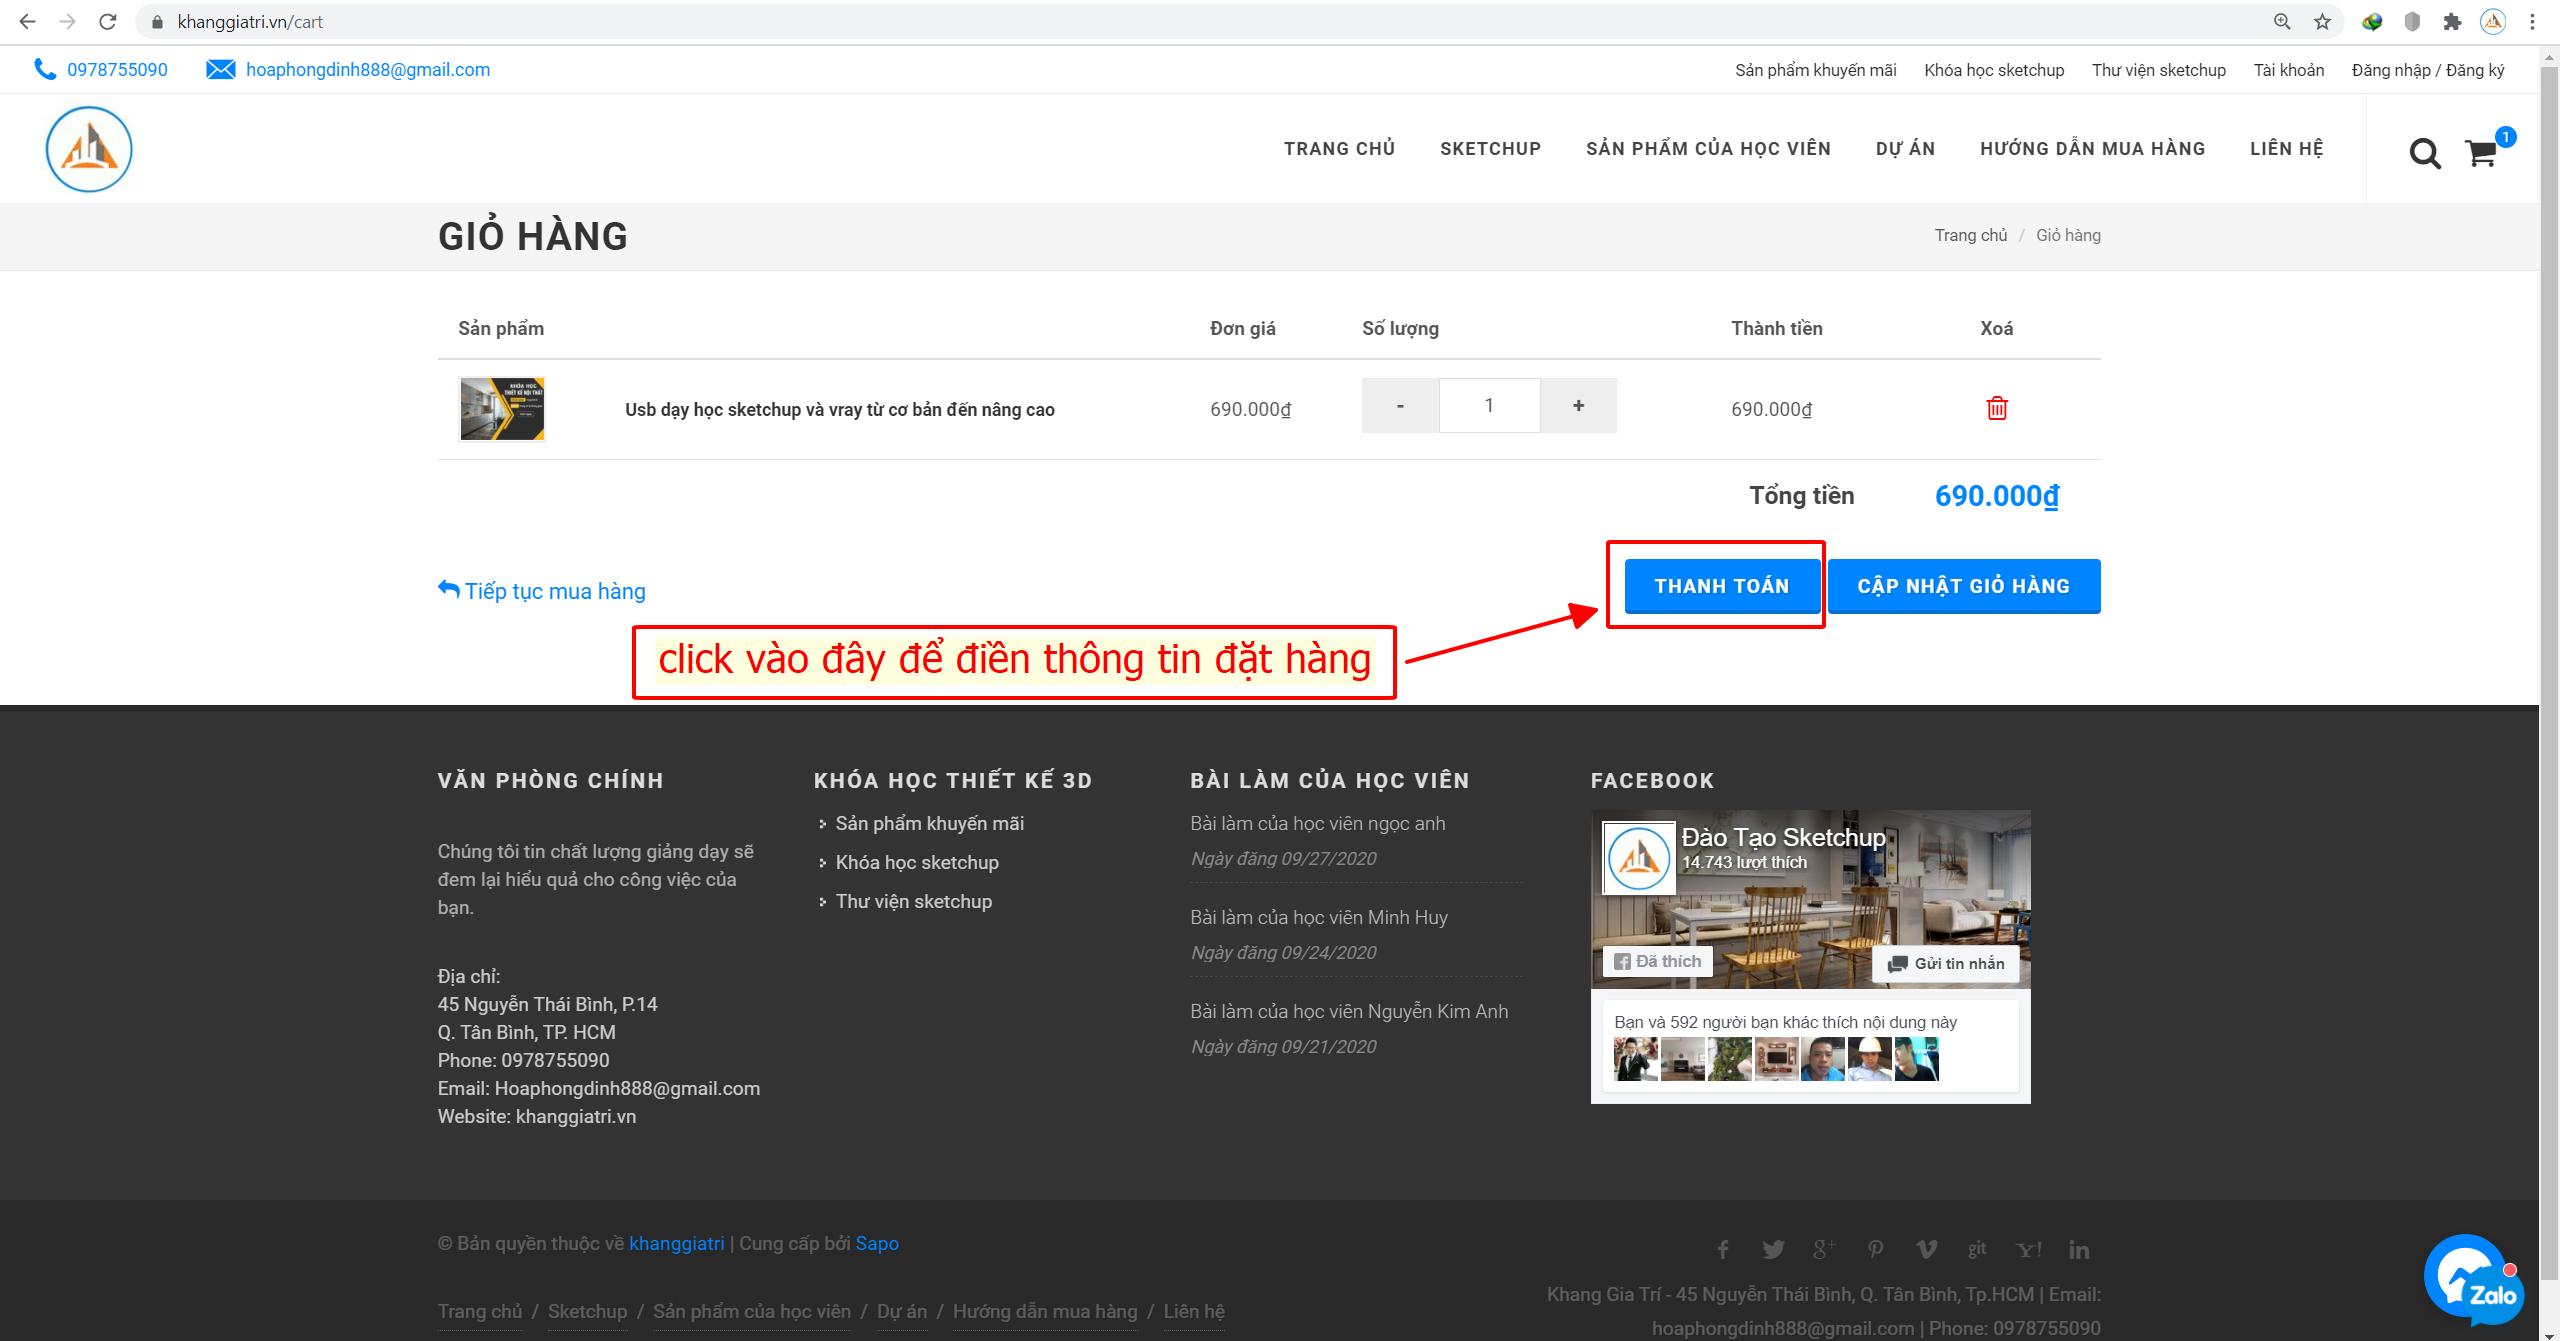2560x1341 pixels.
Task: Click CẬP NHẬT GIỎ HÀNG button
Action: (x=1963, y=586)
